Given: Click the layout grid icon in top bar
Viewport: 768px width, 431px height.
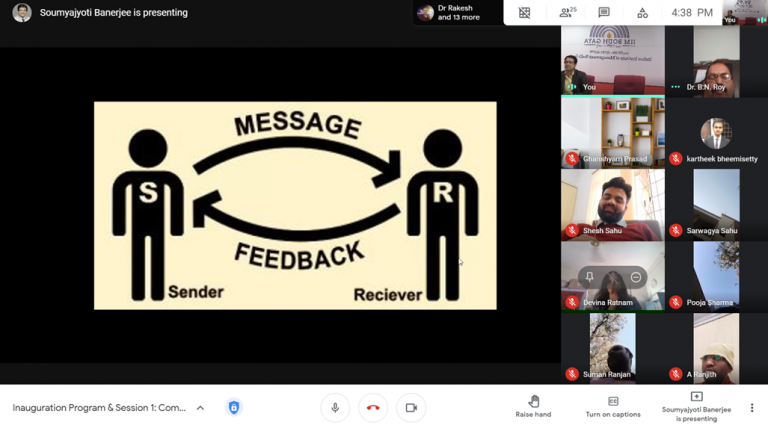Looking at the screenshot, I should coord(525,13).
